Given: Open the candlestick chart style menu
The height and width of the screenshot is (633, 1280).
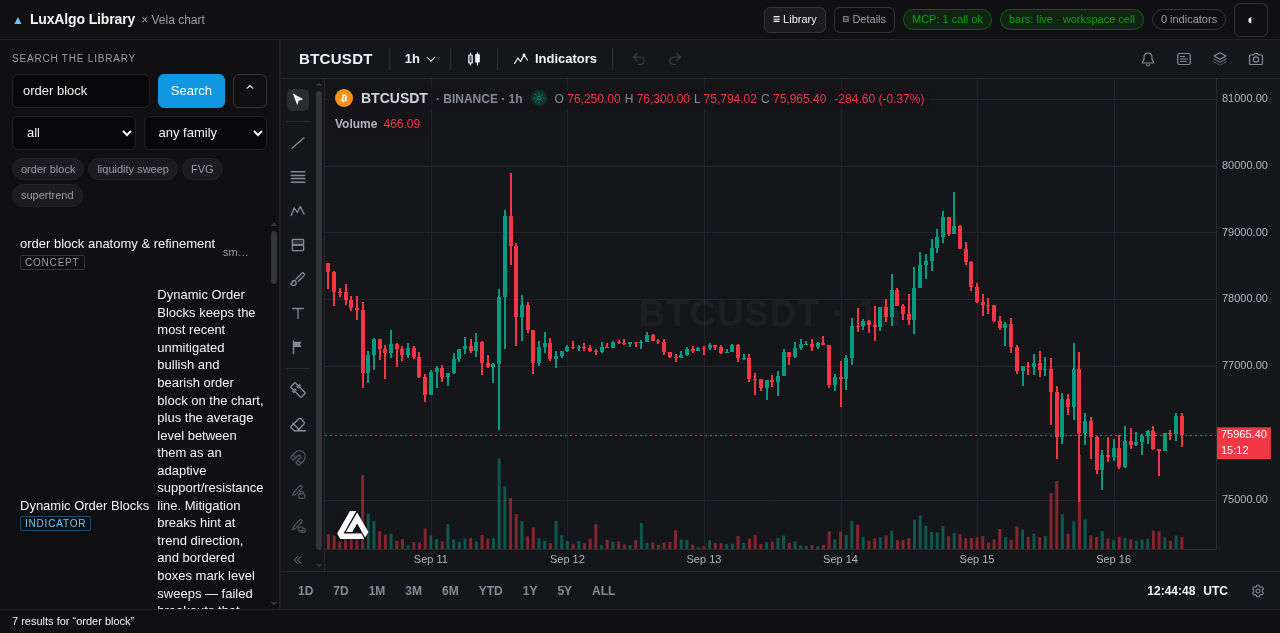Looking at the screenshot, I should [474, 59].
